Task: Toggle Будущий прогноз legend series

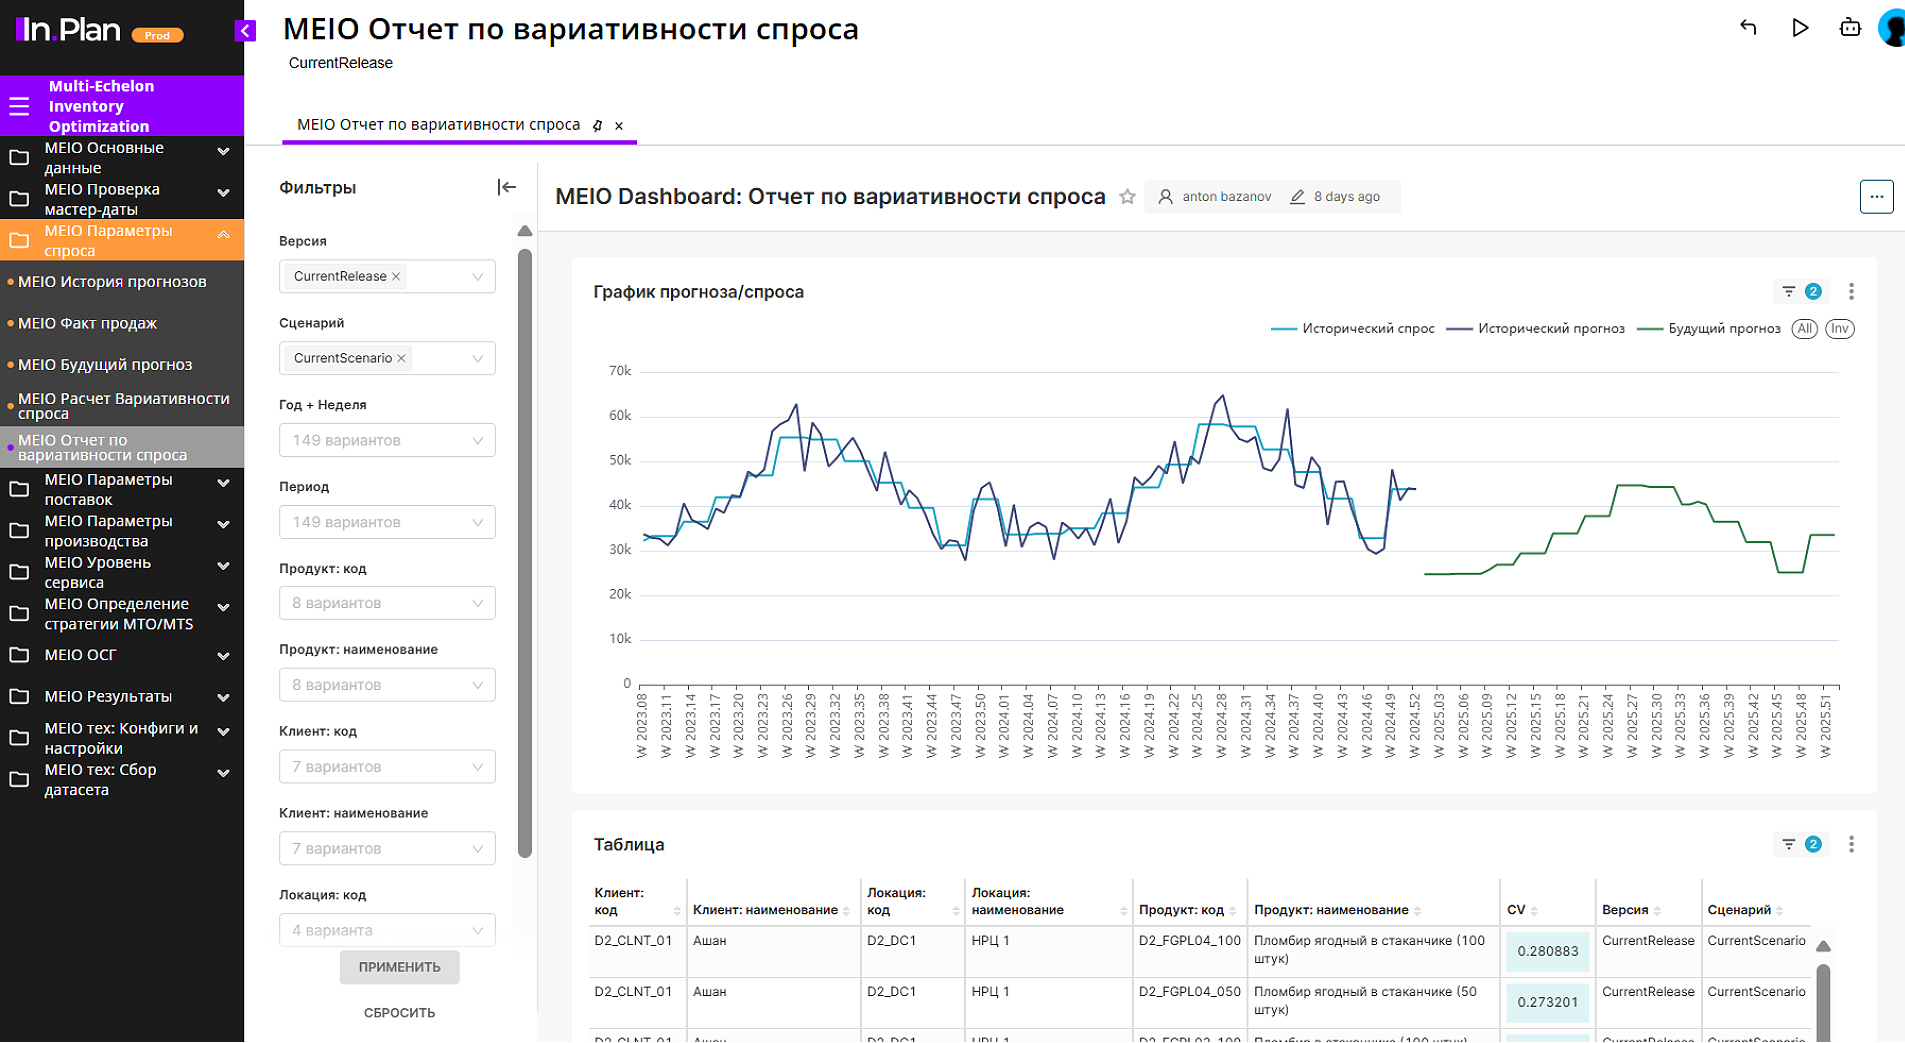Action: [1710, 329]
